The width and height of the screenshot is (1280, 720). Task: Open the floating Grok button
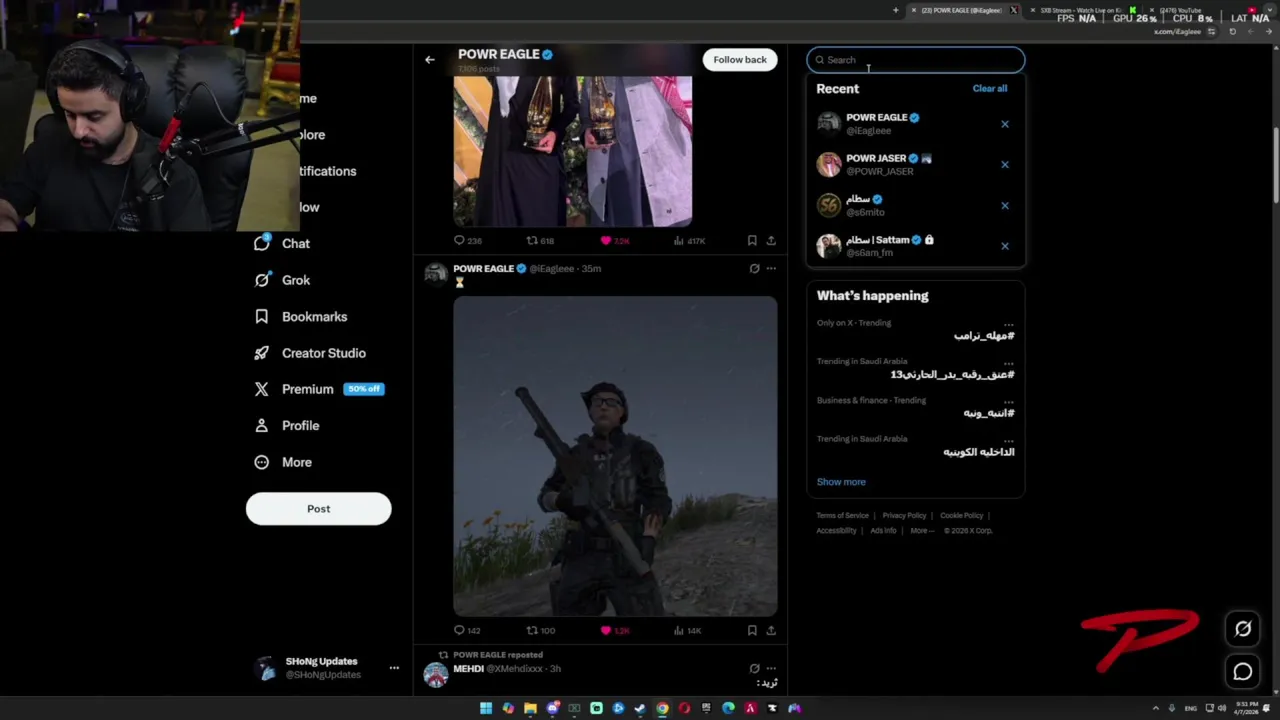coord(1243,628)
